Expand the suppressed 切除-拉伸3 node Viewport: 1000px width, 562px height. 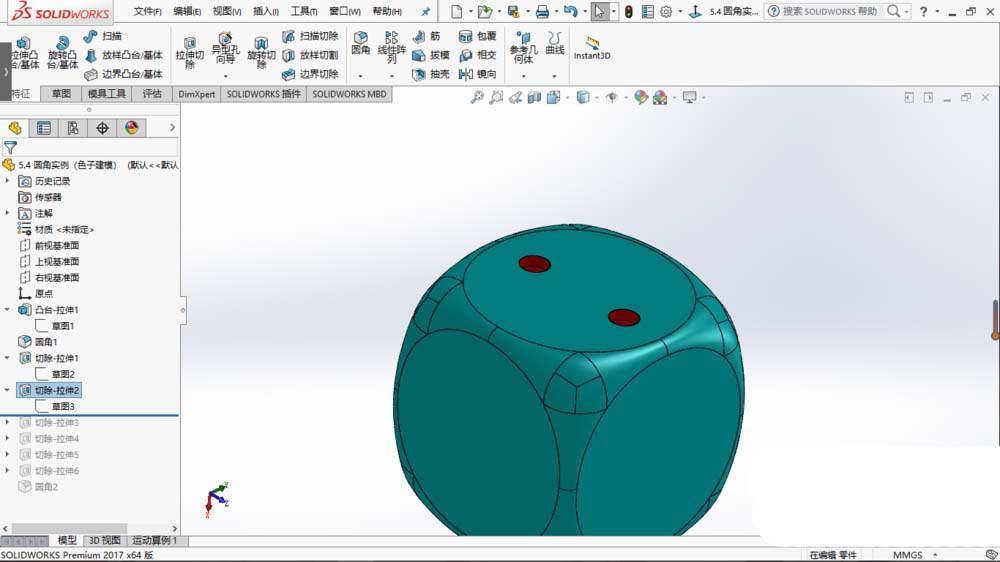pyautogui.click(x=7, y=422)
